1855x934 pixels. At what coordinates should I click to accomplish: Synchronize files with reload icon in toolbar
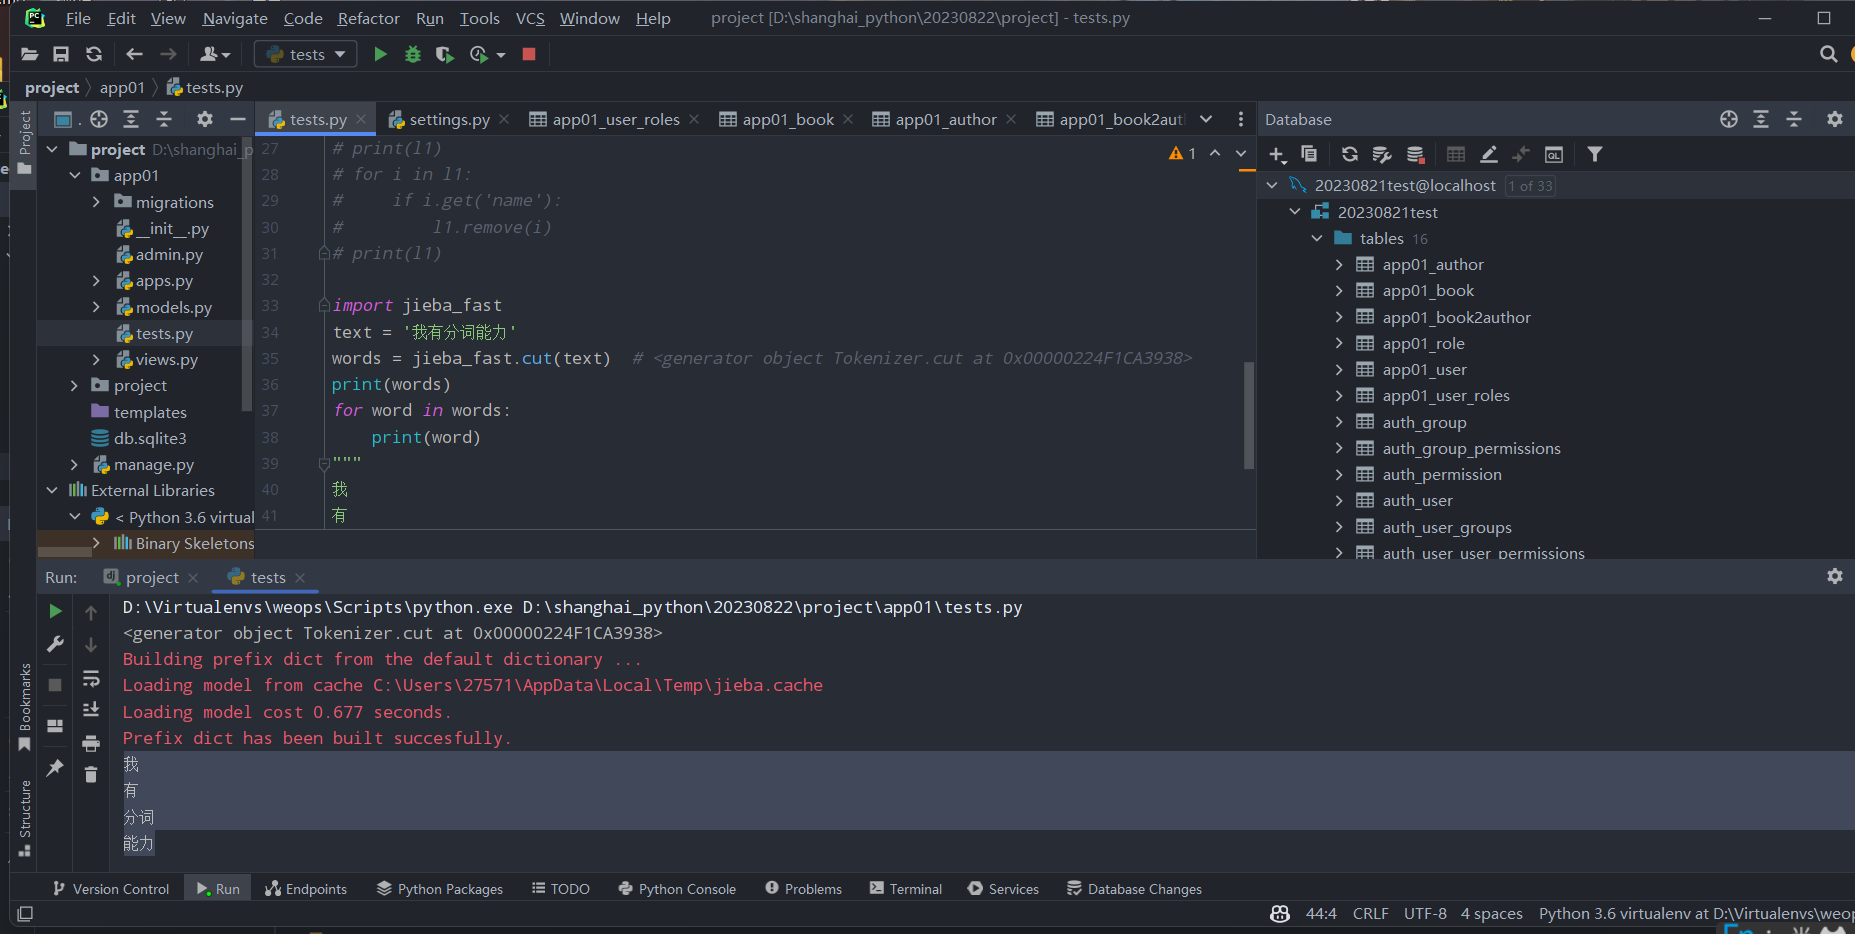click(94, 54)
